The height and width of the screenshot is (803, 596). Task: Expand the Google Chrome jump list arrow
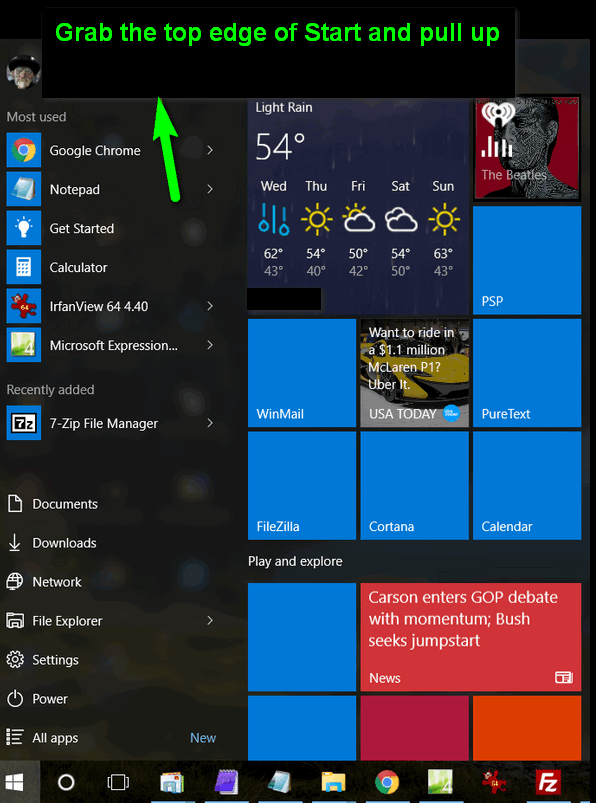click(x=210, y=150)
